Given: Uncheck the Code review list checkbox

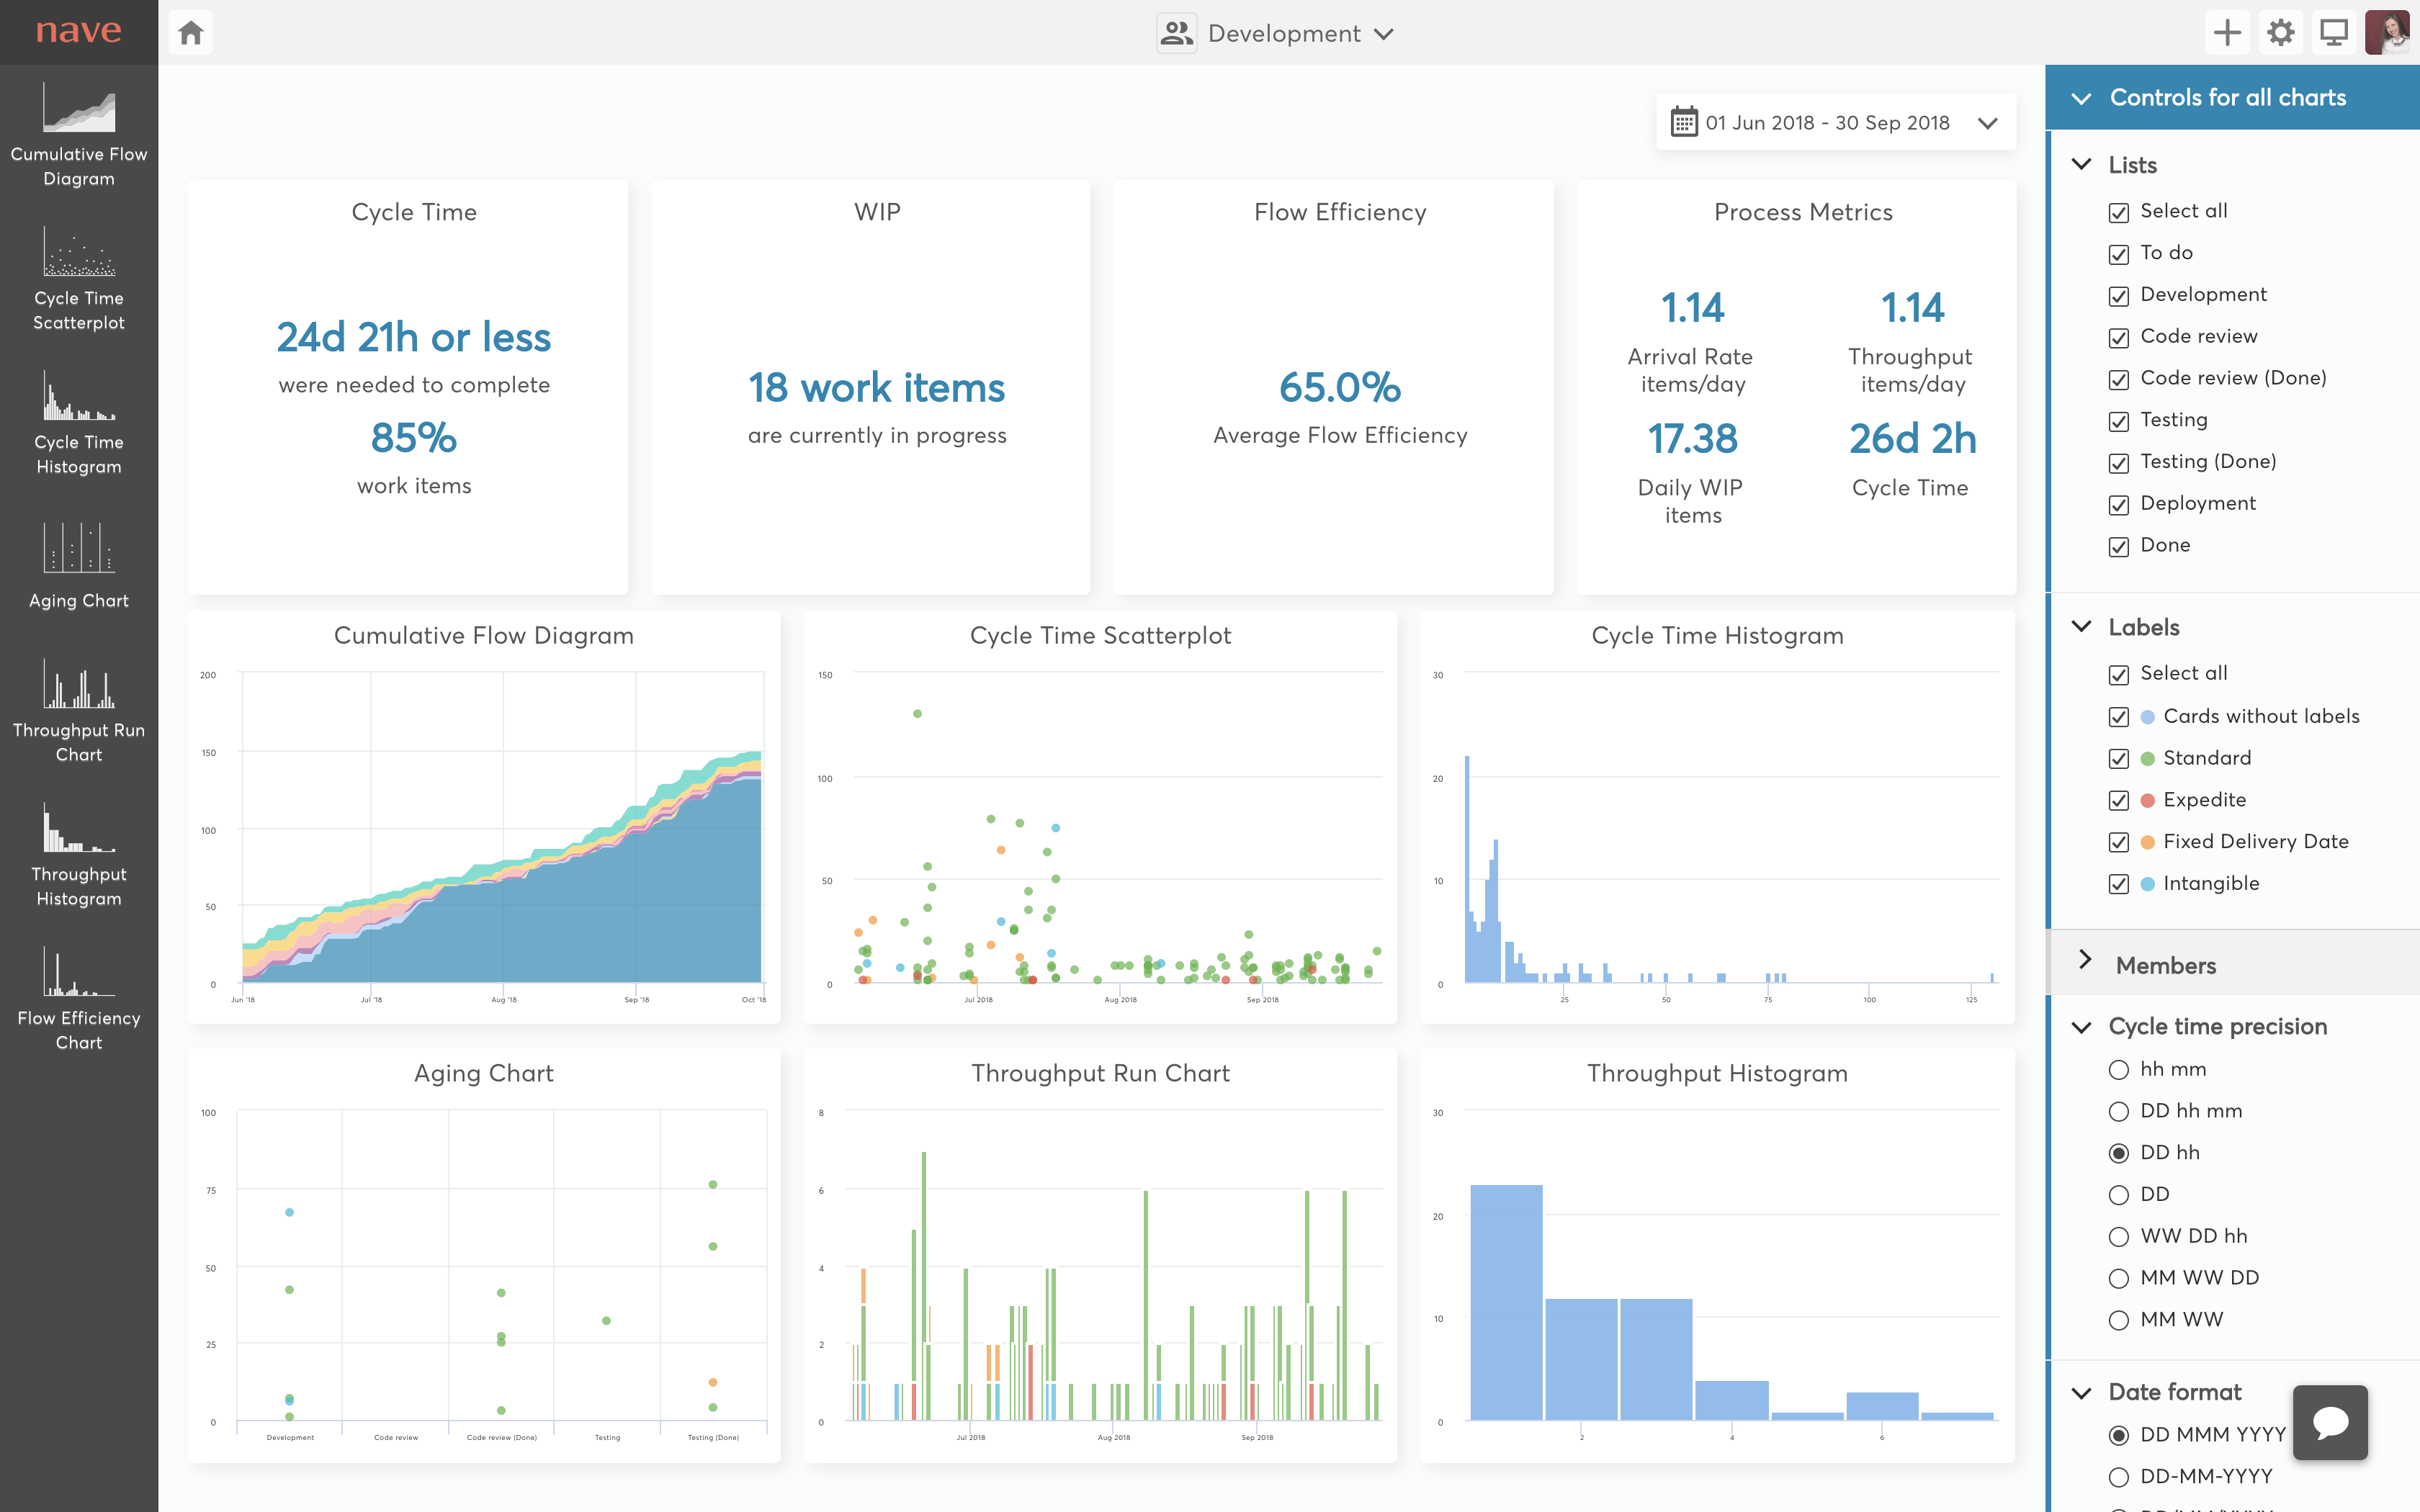Looking at the screenshot, I should [2118, 338].
